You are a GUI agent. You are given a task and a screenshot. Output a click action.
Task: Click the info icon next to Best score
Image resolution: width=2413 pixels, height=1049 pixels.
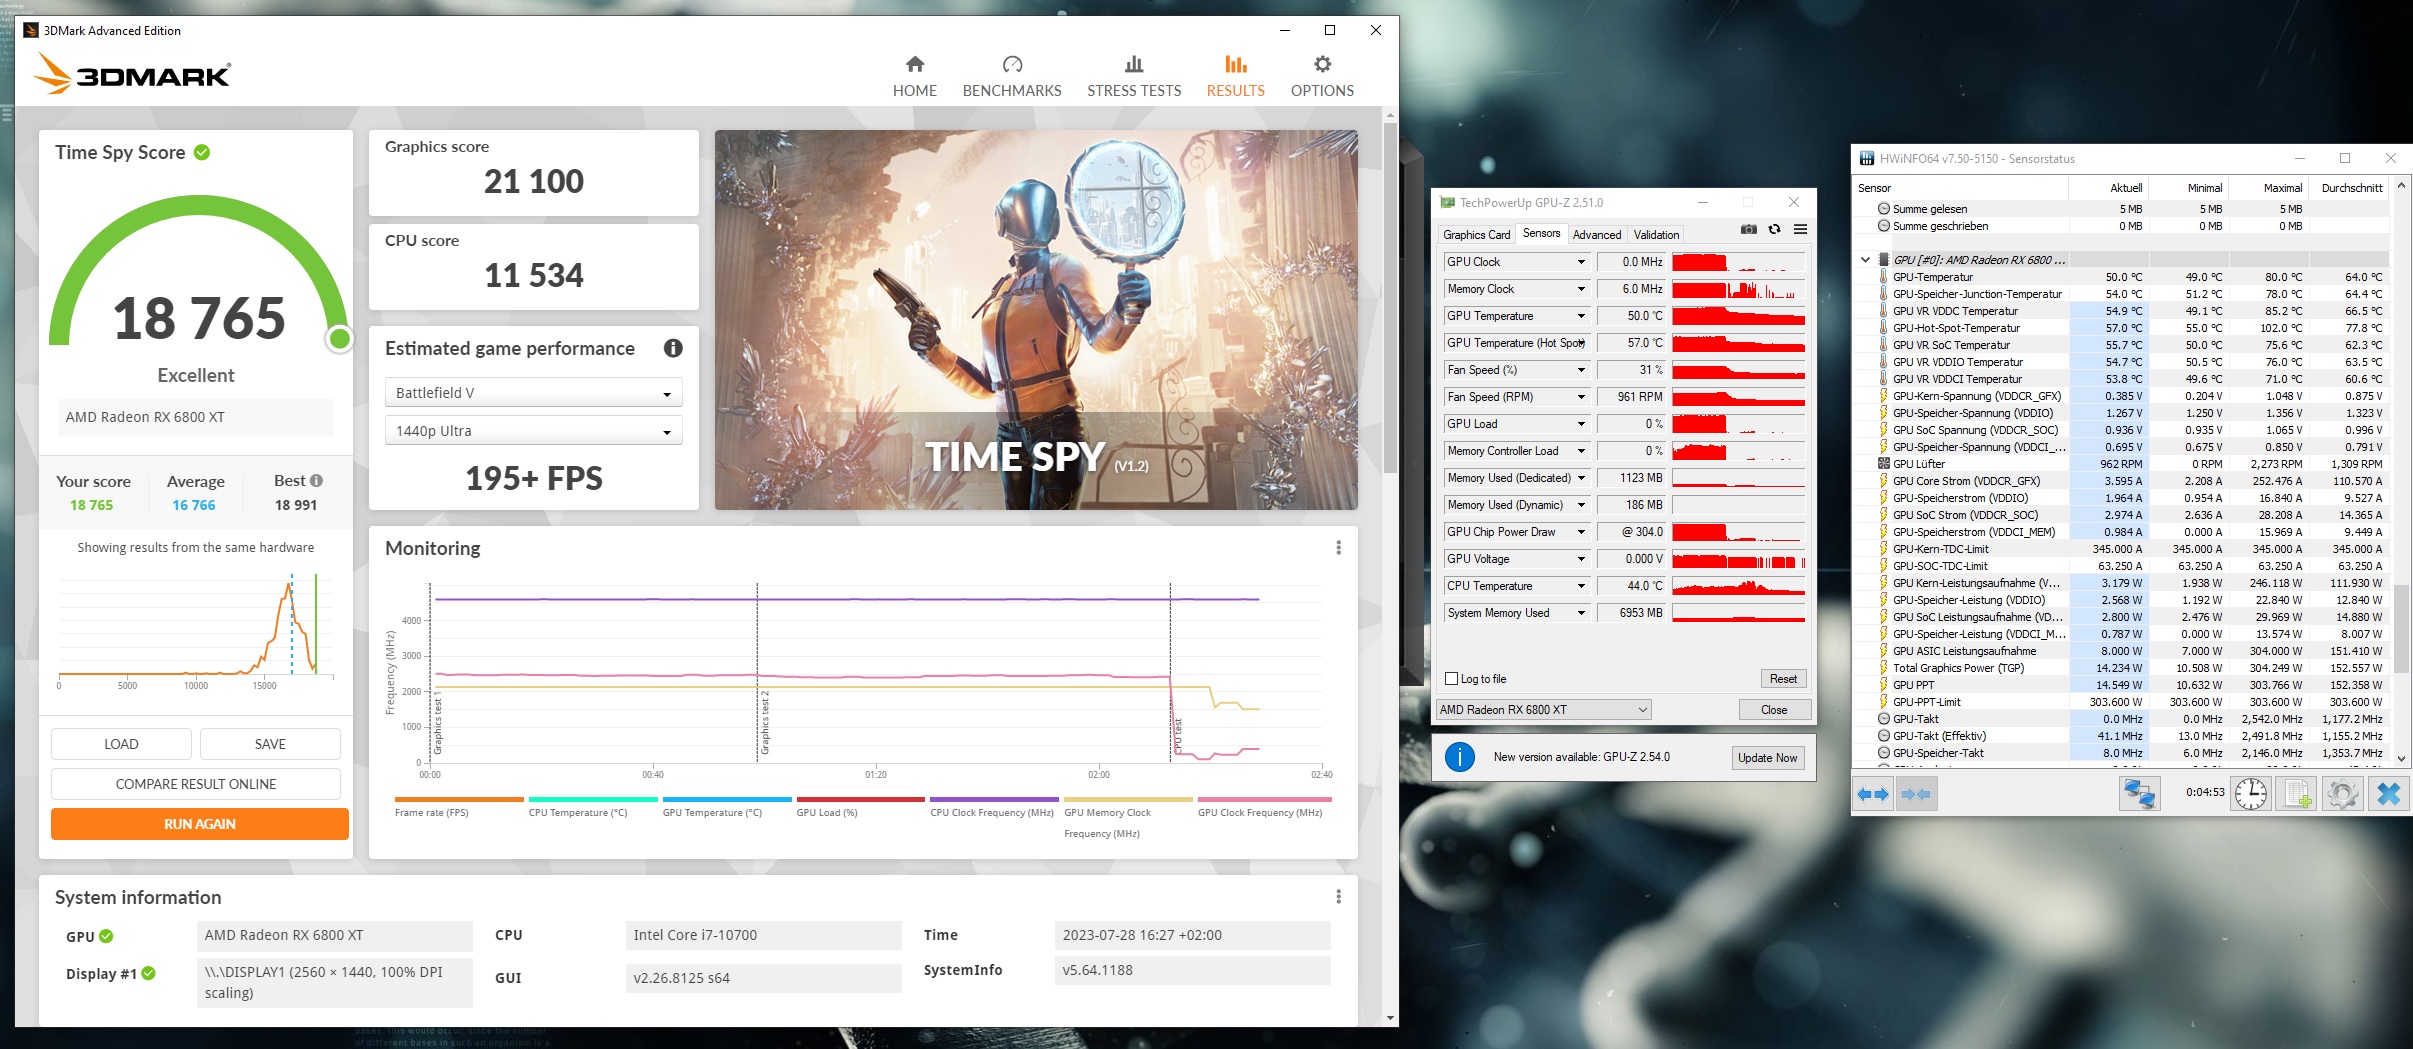coord(316,480)
